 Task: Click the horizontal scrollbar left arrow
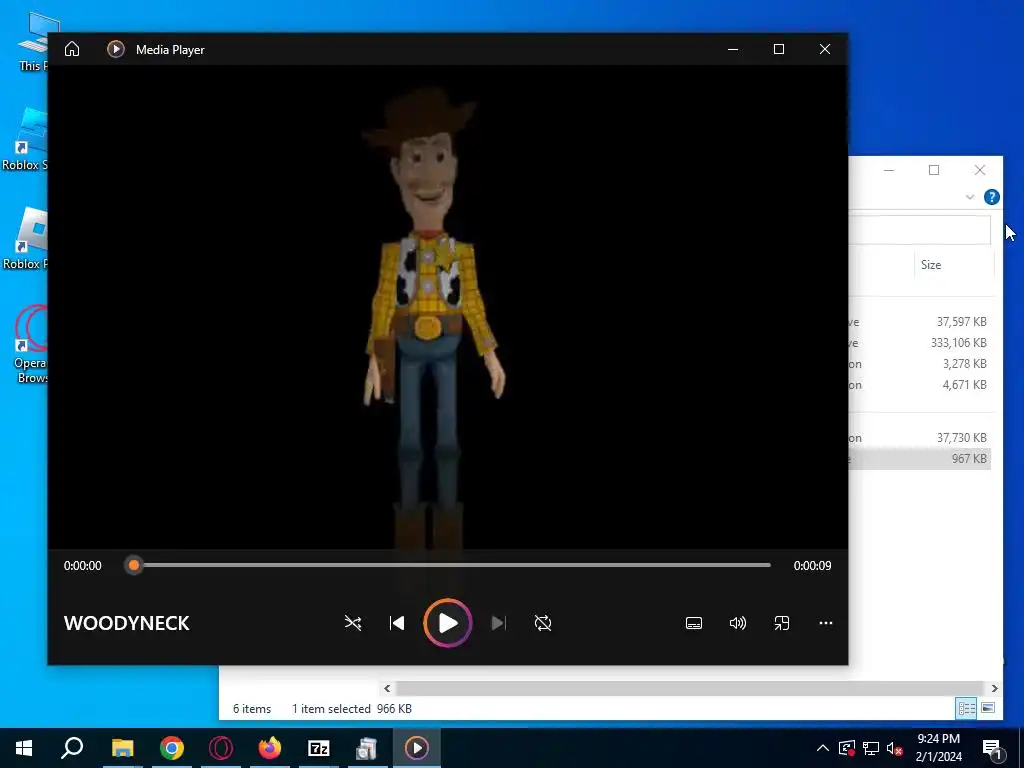(x=387, y=688)
